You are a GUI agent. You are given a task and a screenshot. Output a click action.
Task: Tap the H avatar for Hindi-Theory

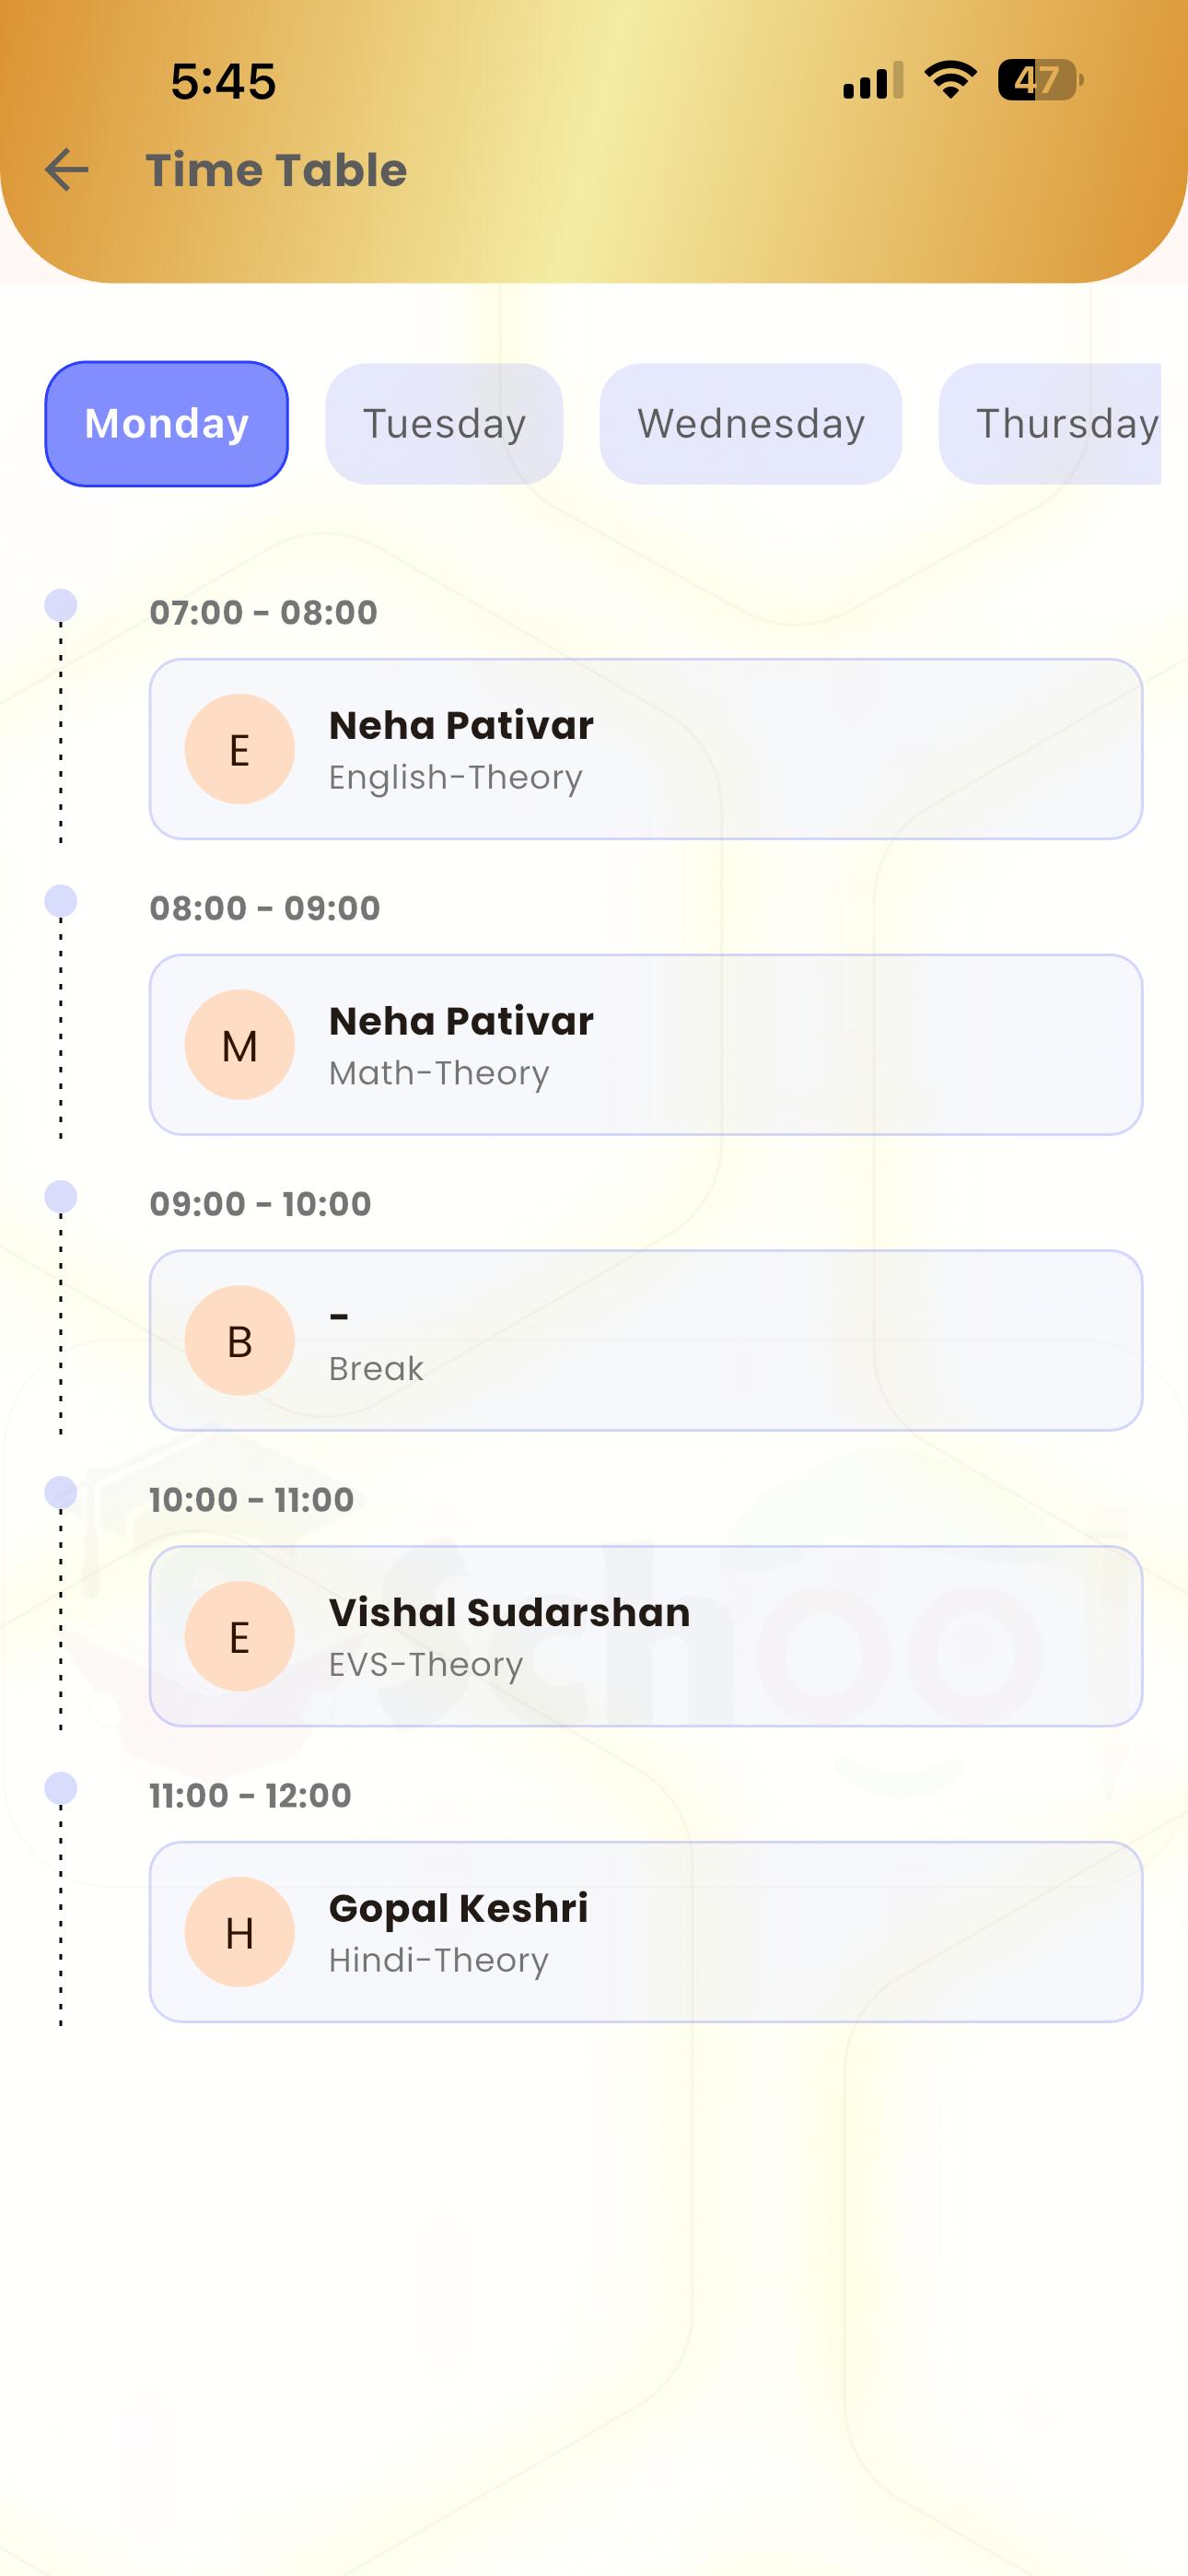pyautogui.click(x=240, y=1932)
